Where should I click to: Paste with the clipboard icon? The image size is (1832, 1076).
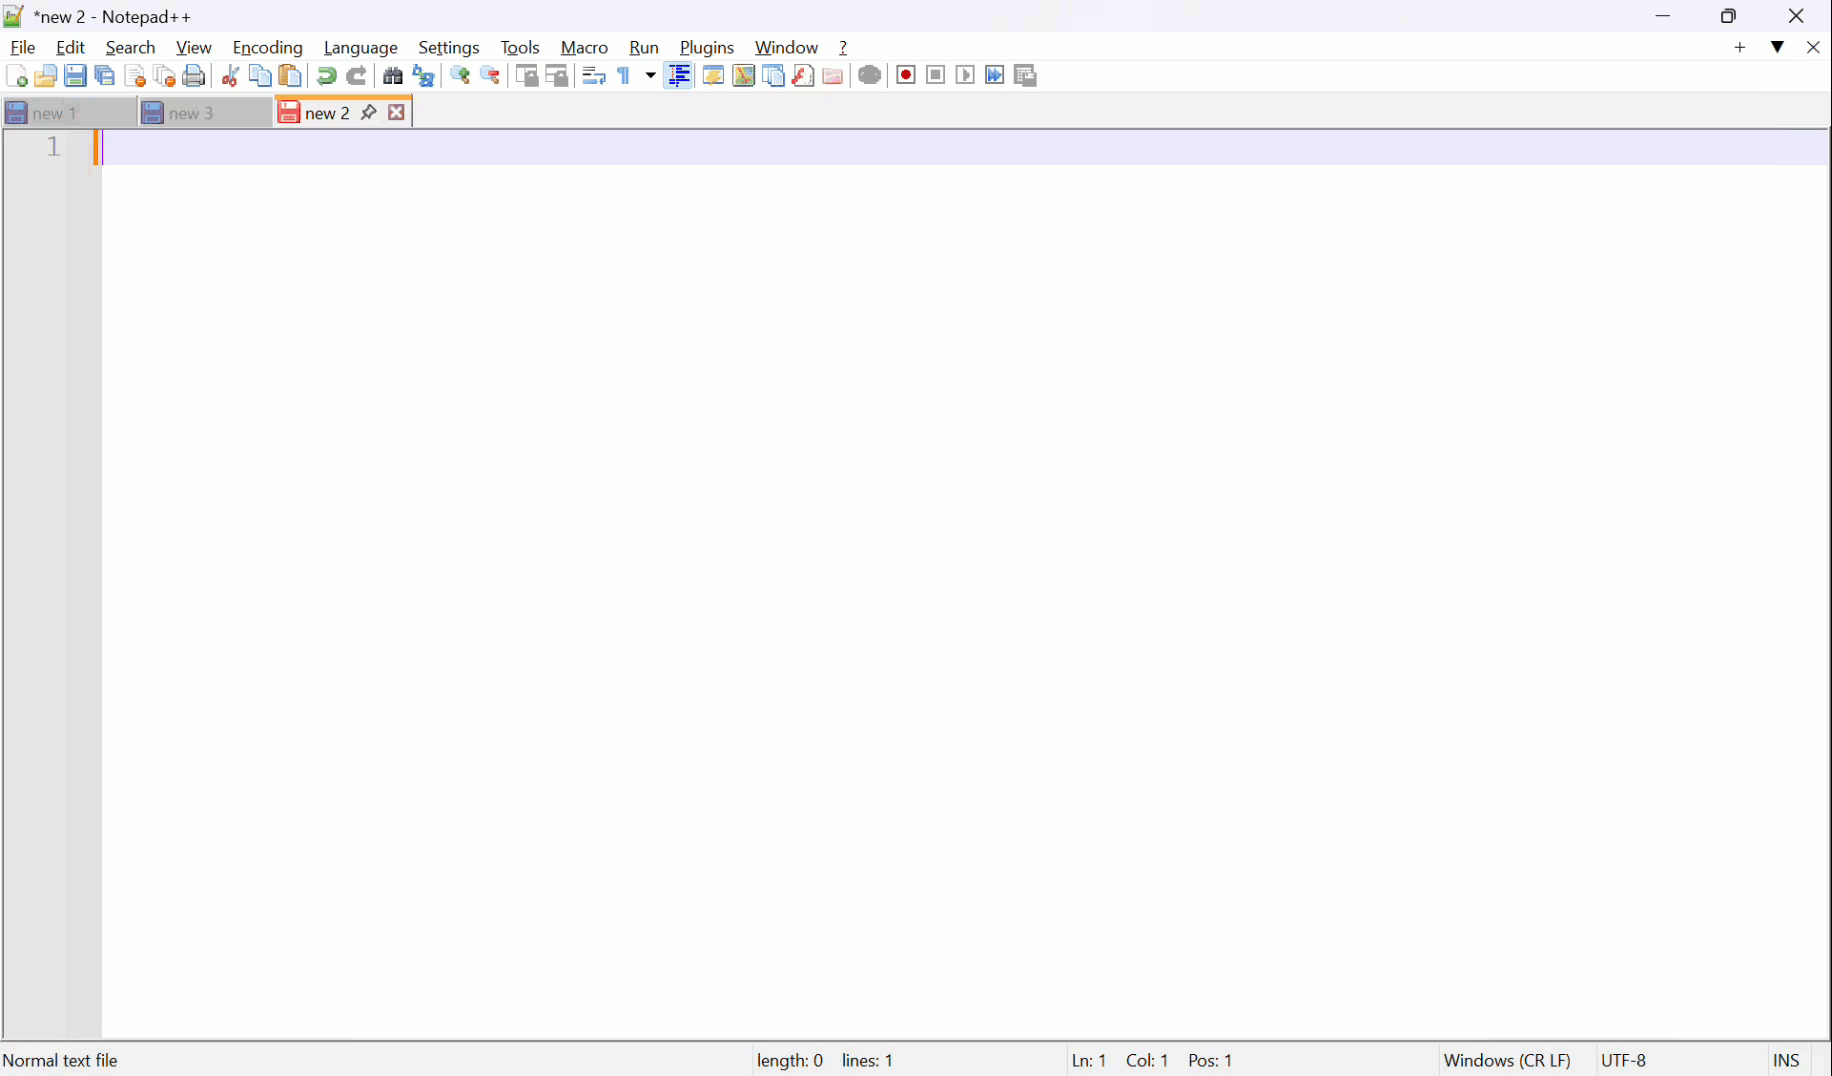[290, 76]
